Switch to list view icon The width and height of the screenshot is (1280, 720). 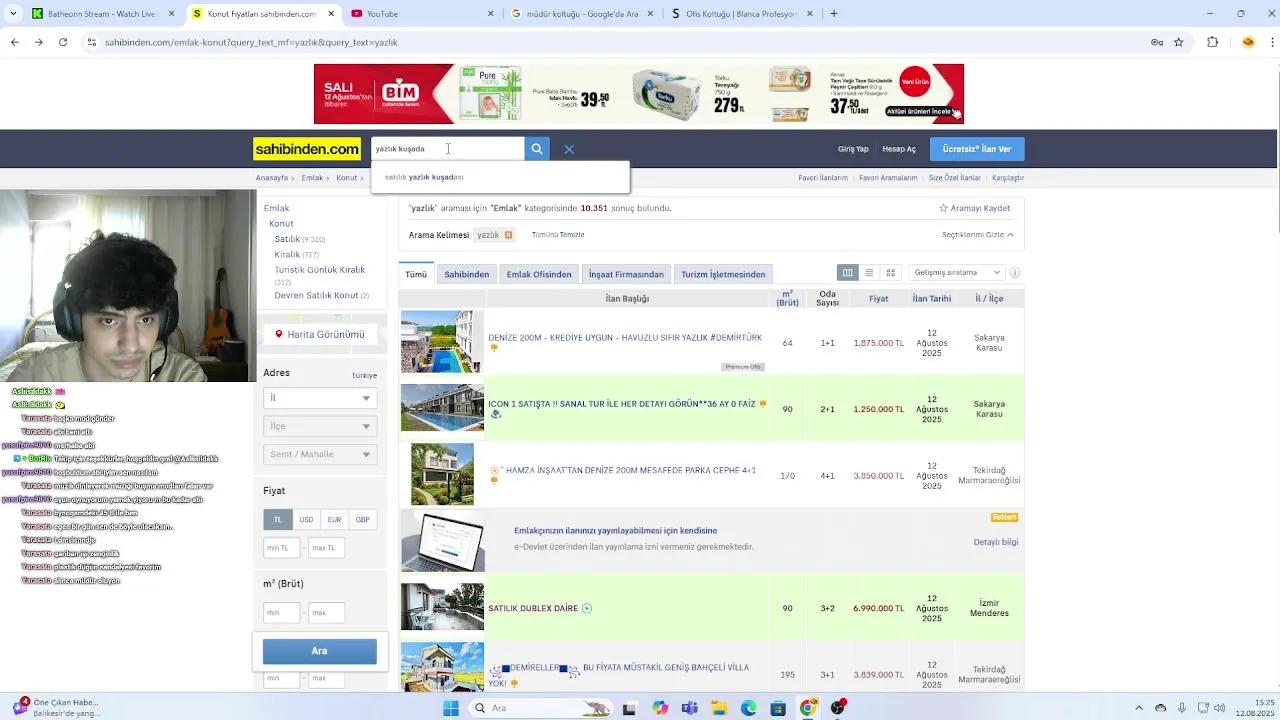coord(869,273)
